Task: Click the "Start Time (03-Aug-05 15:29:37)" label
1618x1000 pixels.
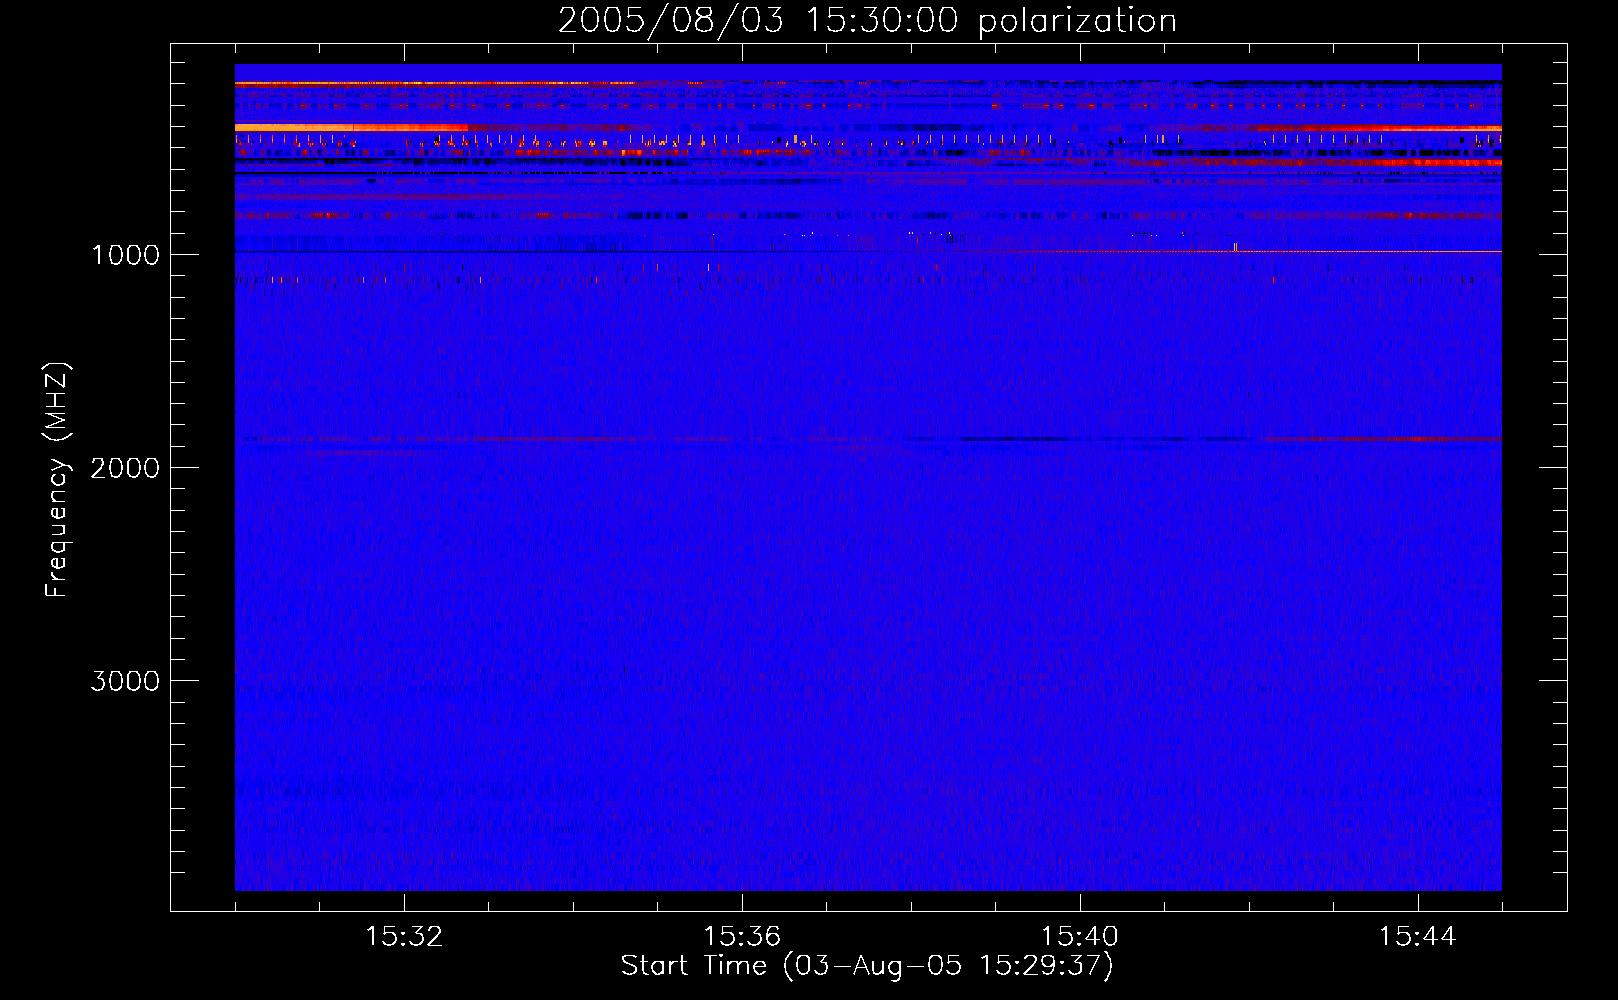Action: pos(867,966)
